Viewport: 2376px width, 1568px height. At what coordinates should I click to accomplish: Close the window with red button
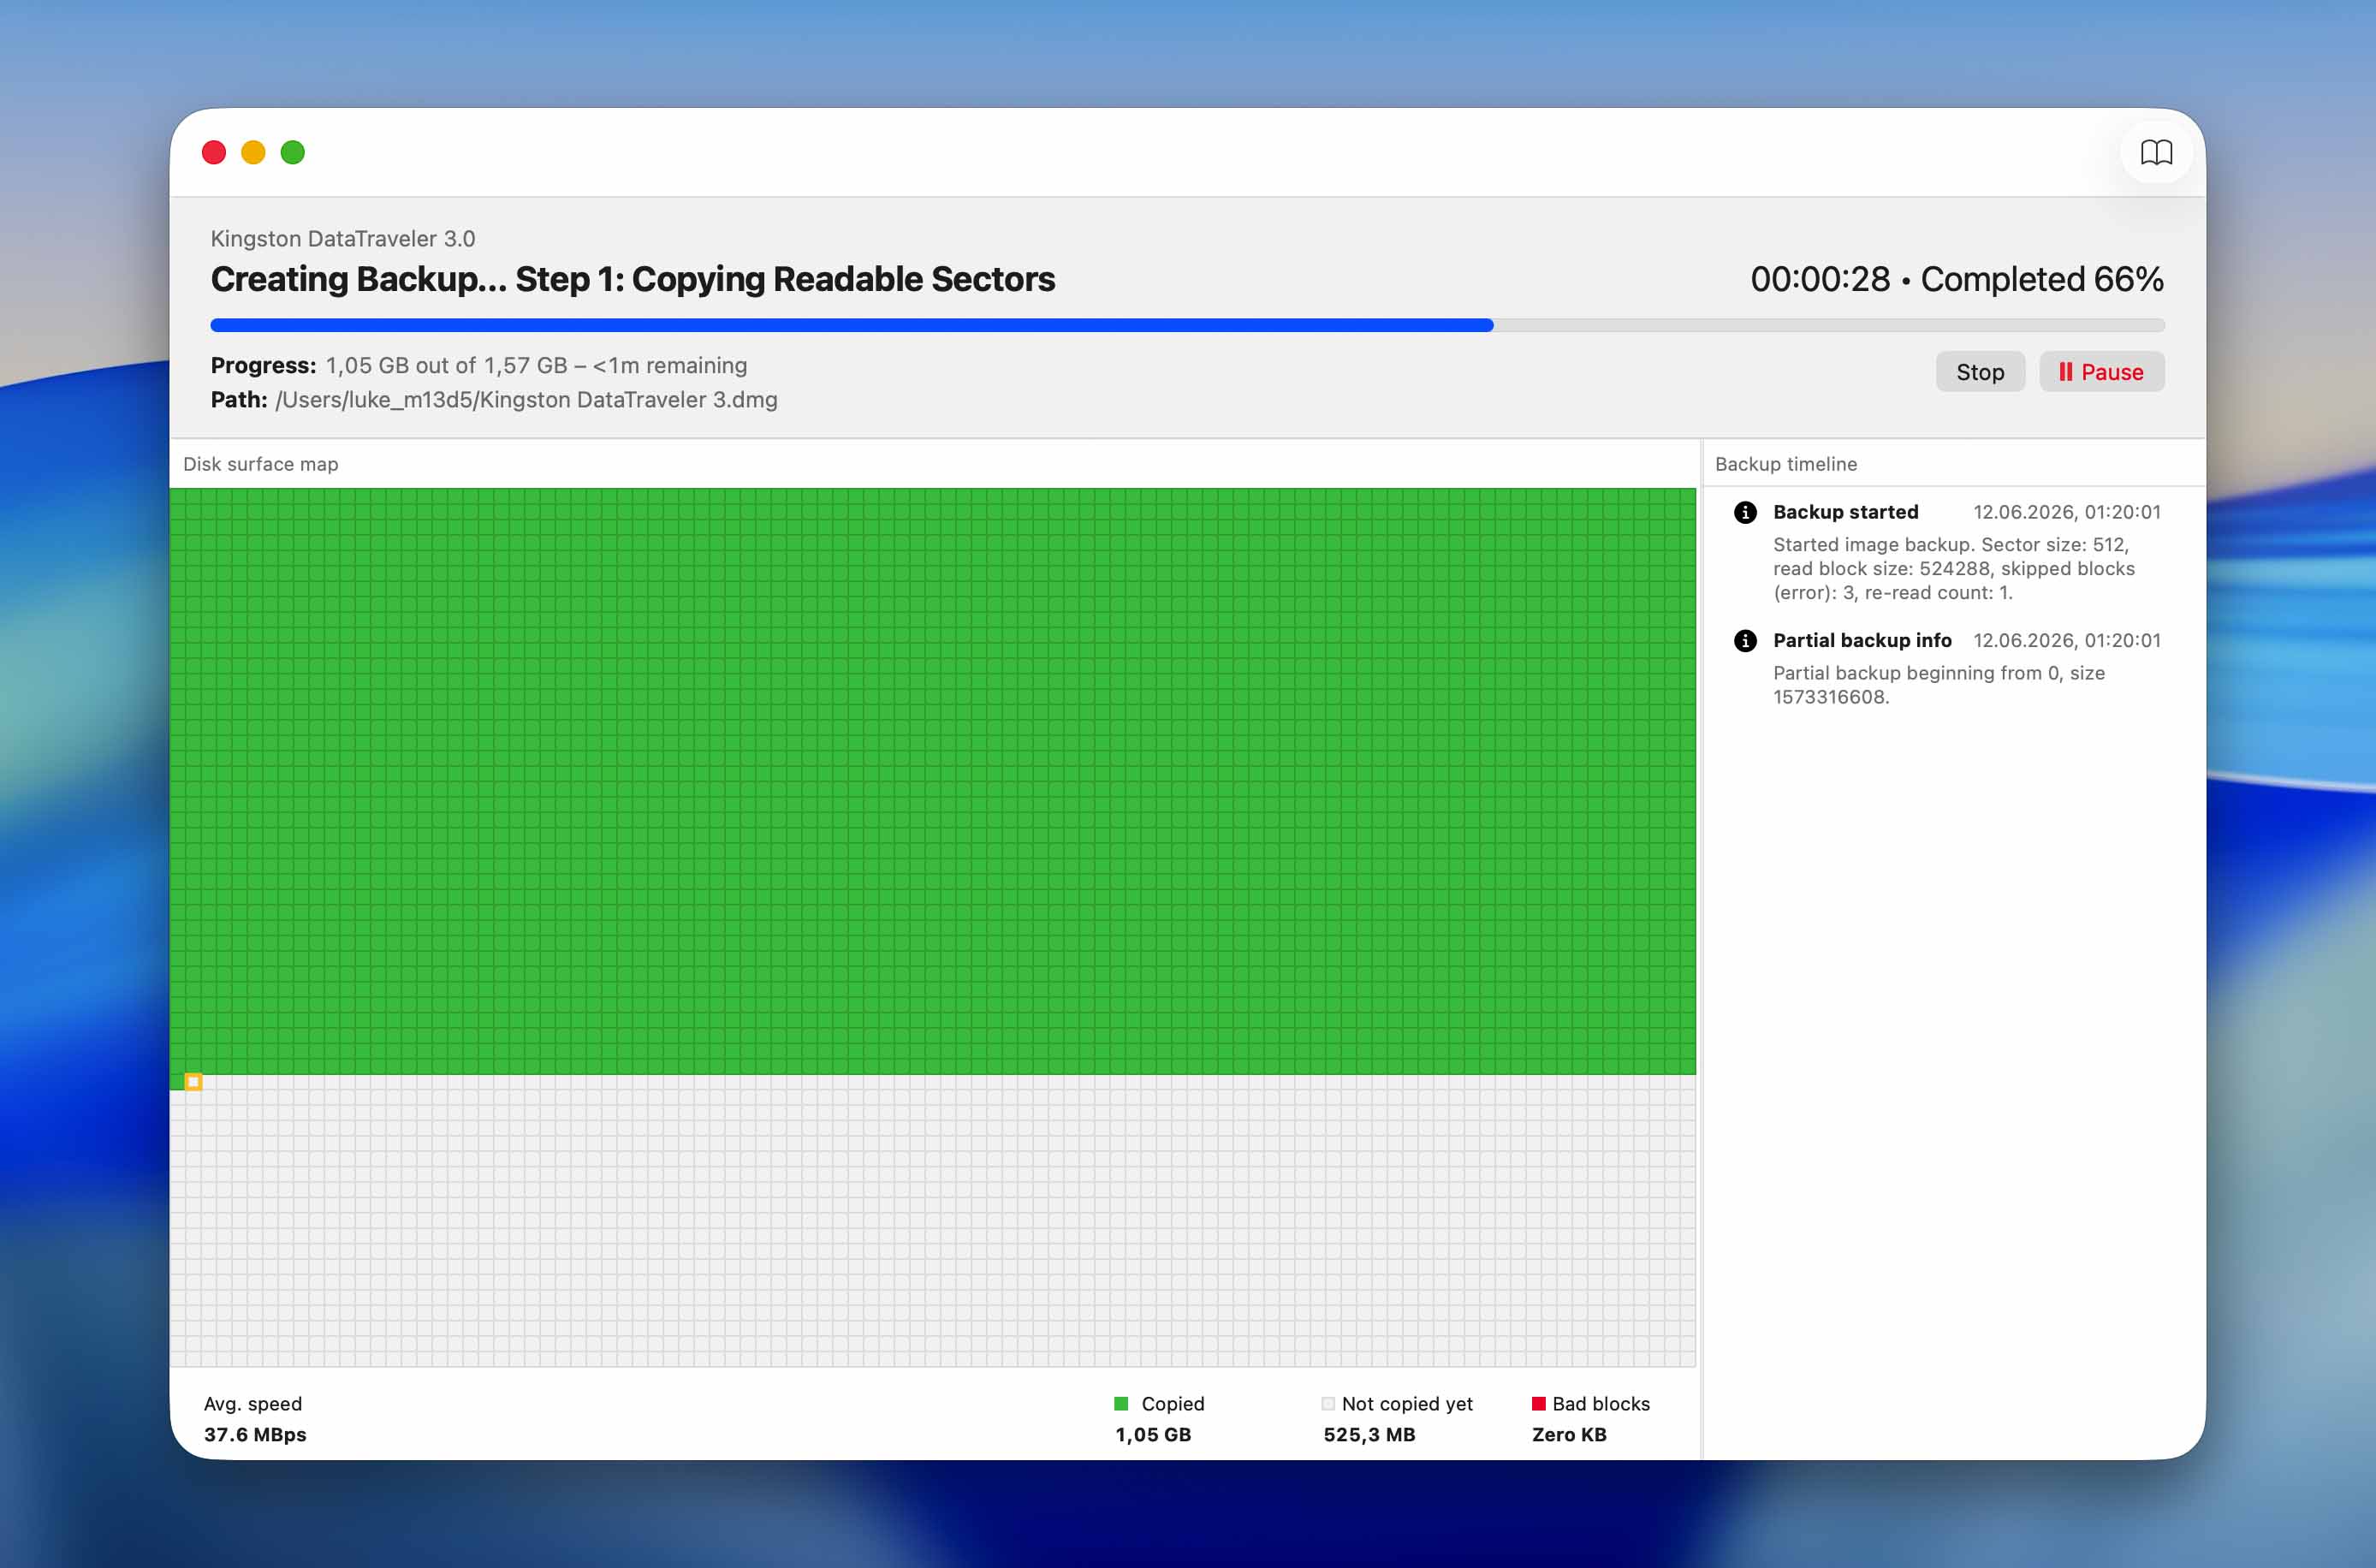click(x=214, y=152)
